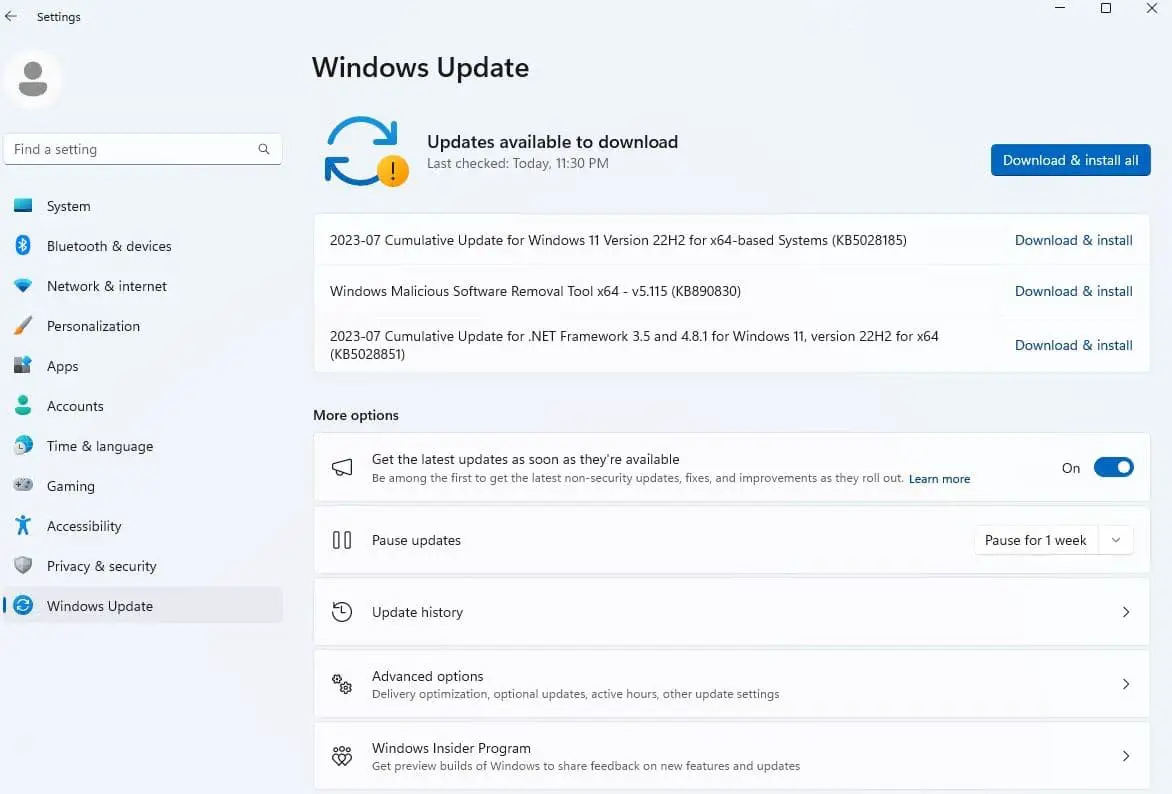Screen dimensions: 1172x794
Task: Click the Personalization paintbrush icon
Action: [x=23, y=326]
